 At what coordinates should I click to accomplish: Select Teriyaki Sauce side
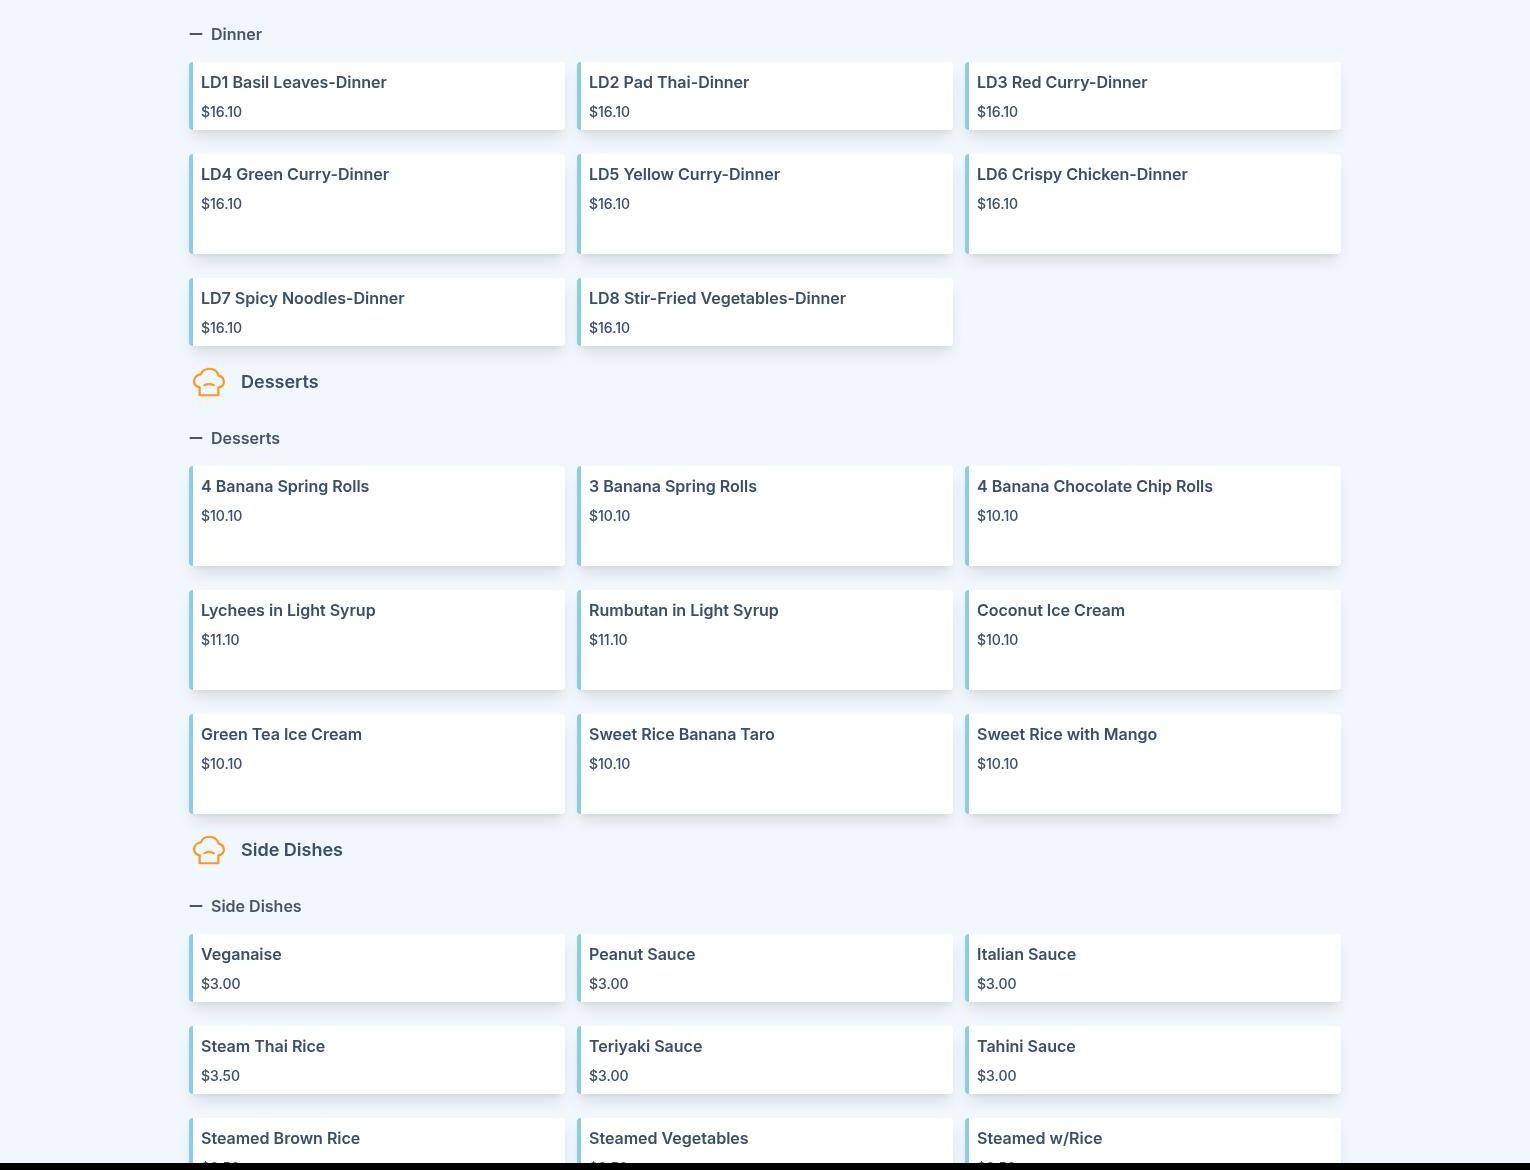[x=765, y=1060]
